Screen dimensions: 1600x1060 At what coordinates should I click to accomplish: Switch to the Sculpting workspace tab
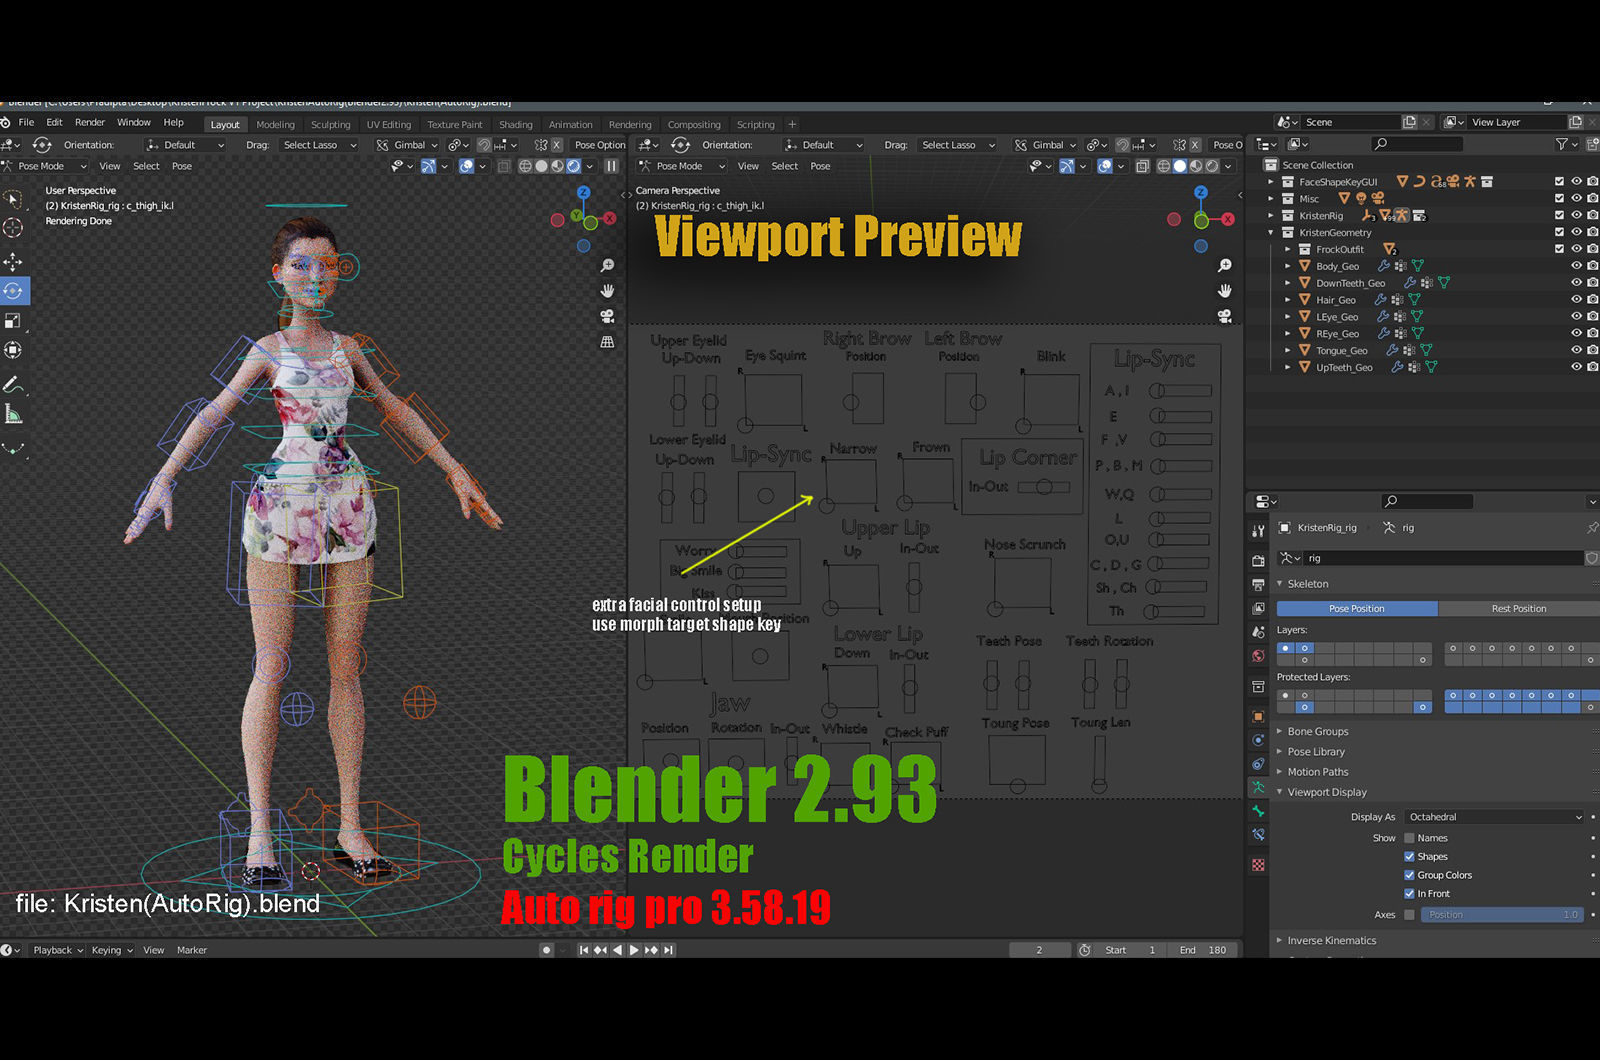(x=330, y=125)
